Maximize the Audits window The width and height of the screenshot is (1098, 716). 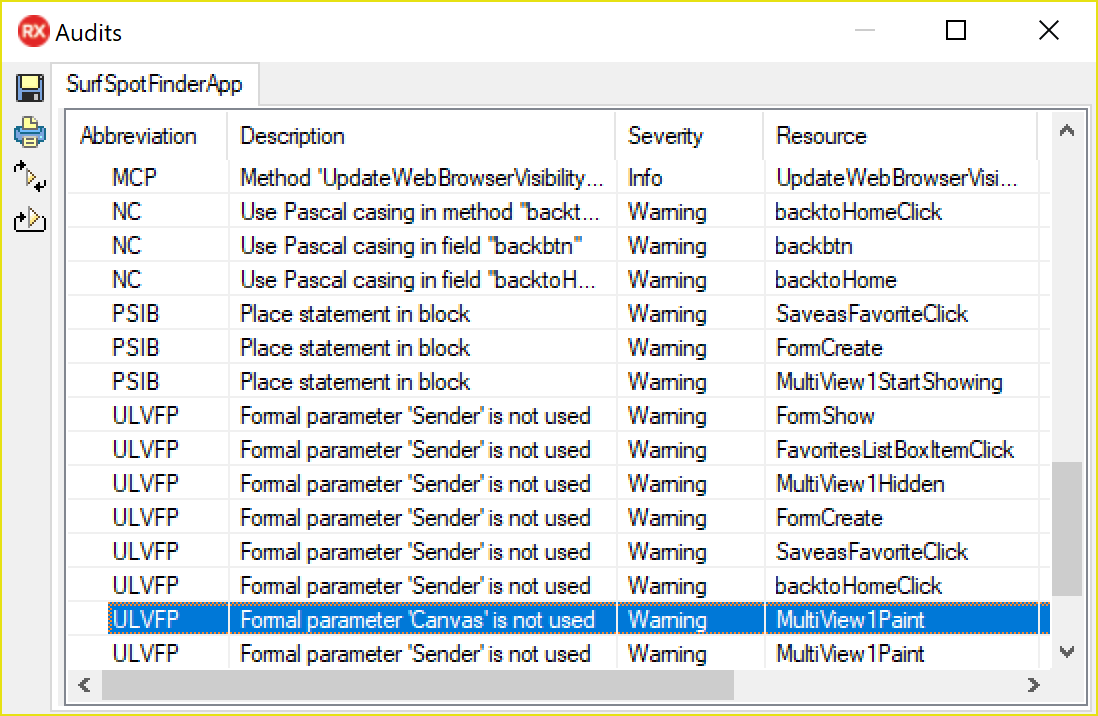tap(956, 30)
